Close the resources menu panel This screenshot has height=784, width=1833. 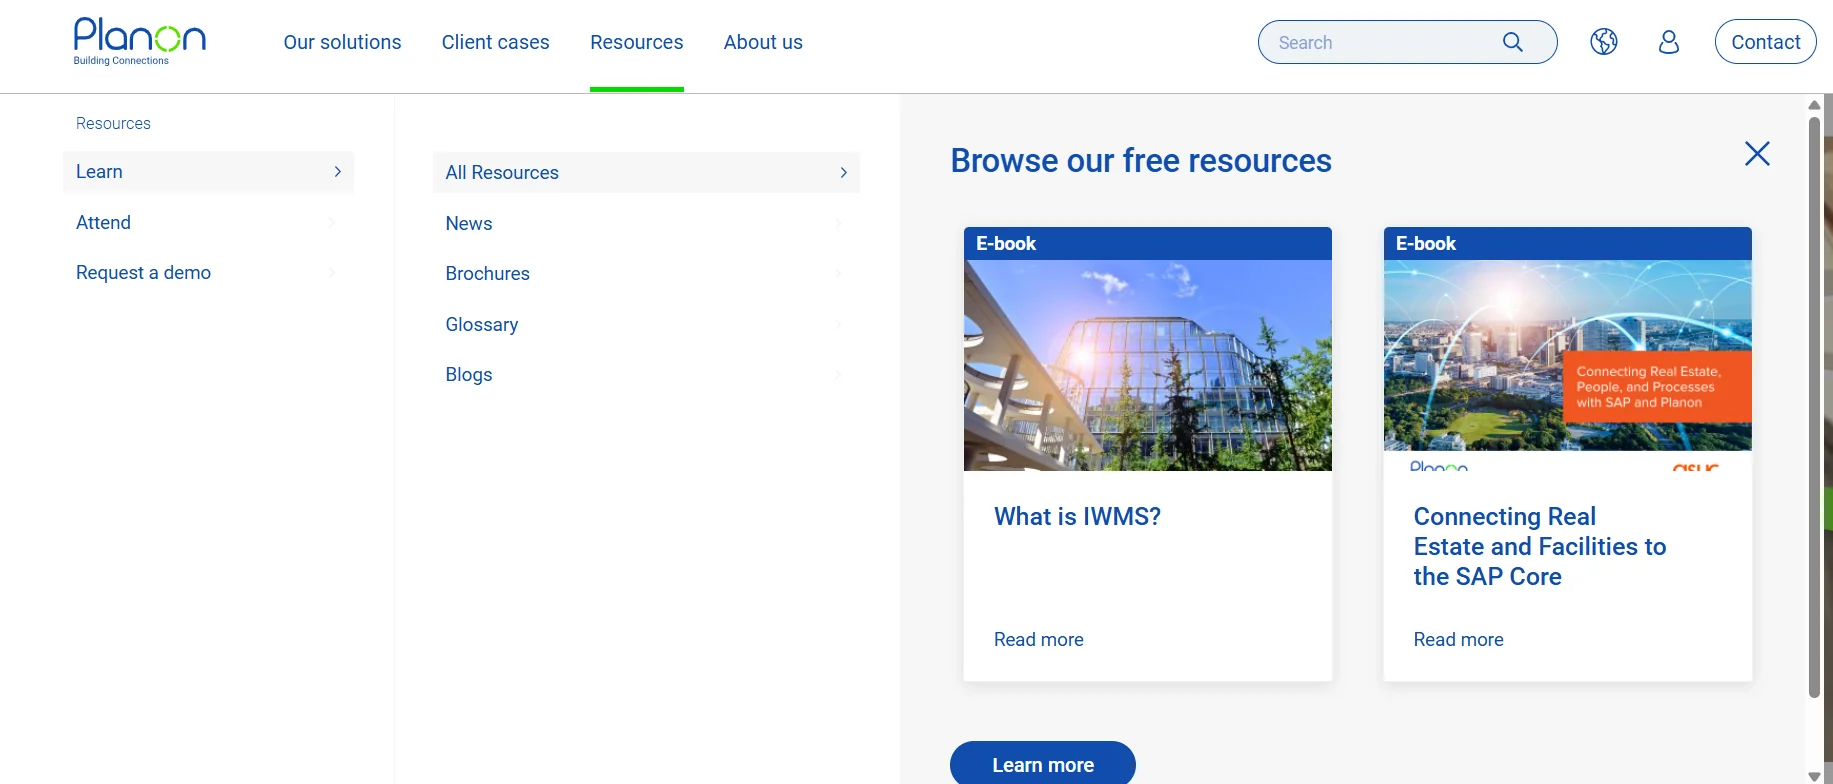(1757, 154)
